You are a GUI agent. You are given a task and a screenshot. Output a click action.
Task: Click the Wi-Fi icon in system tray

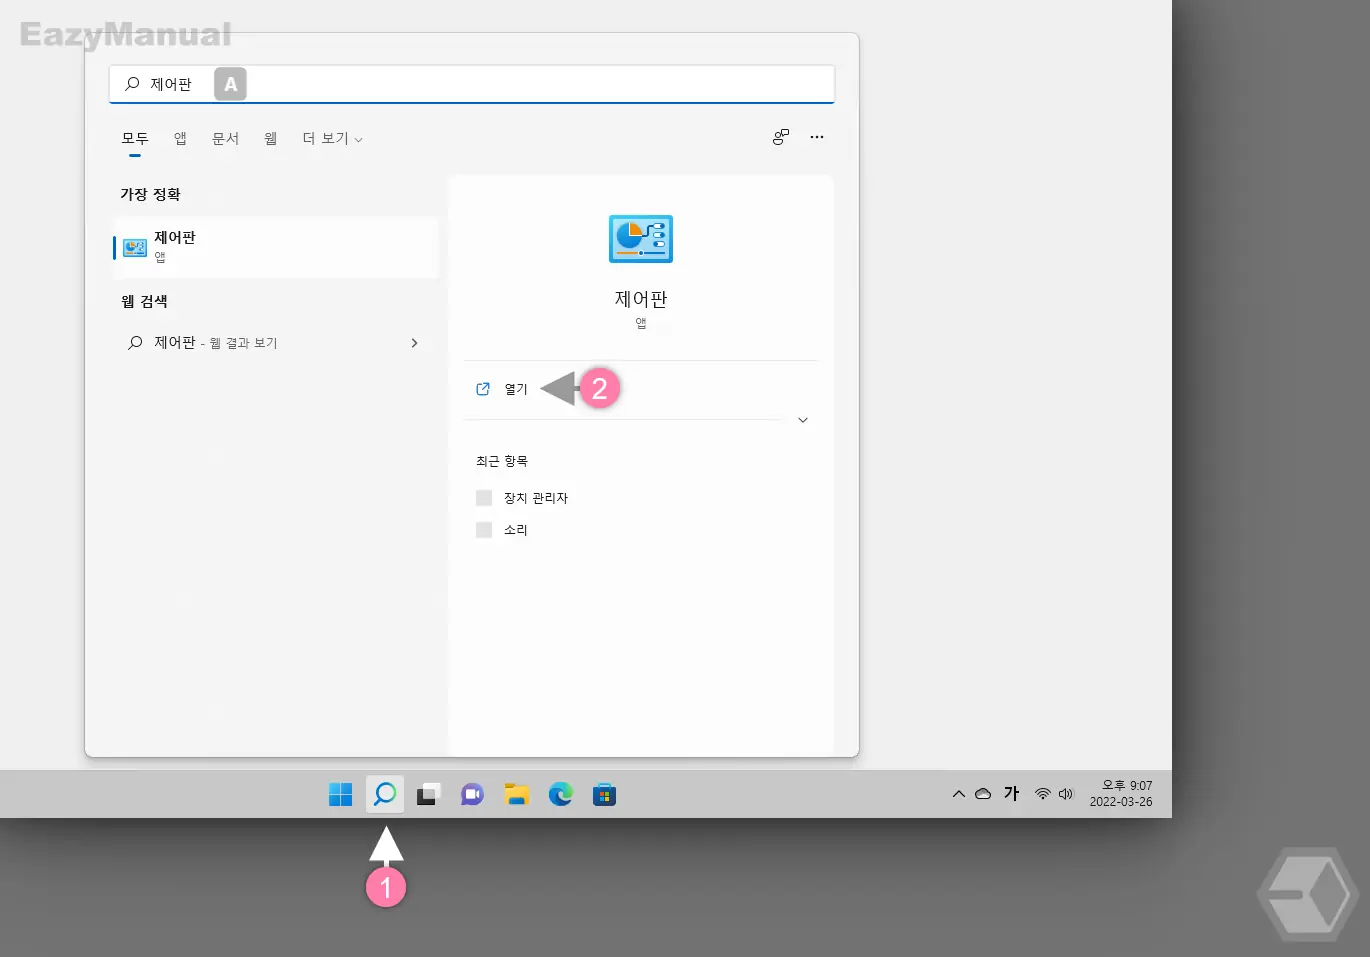pos(1042,793)
